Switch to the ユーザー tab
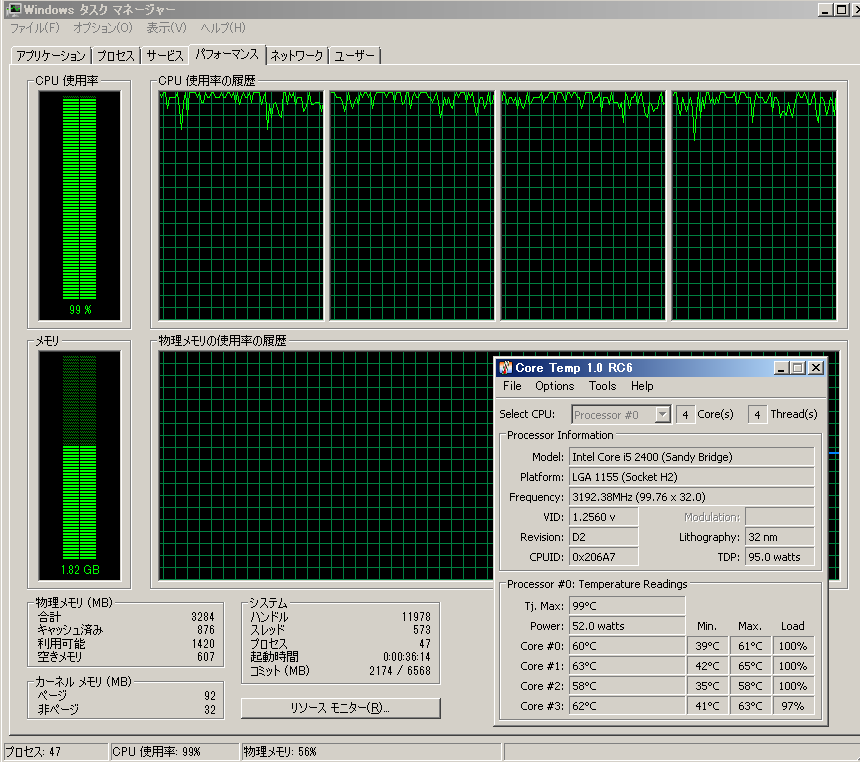 354,55
